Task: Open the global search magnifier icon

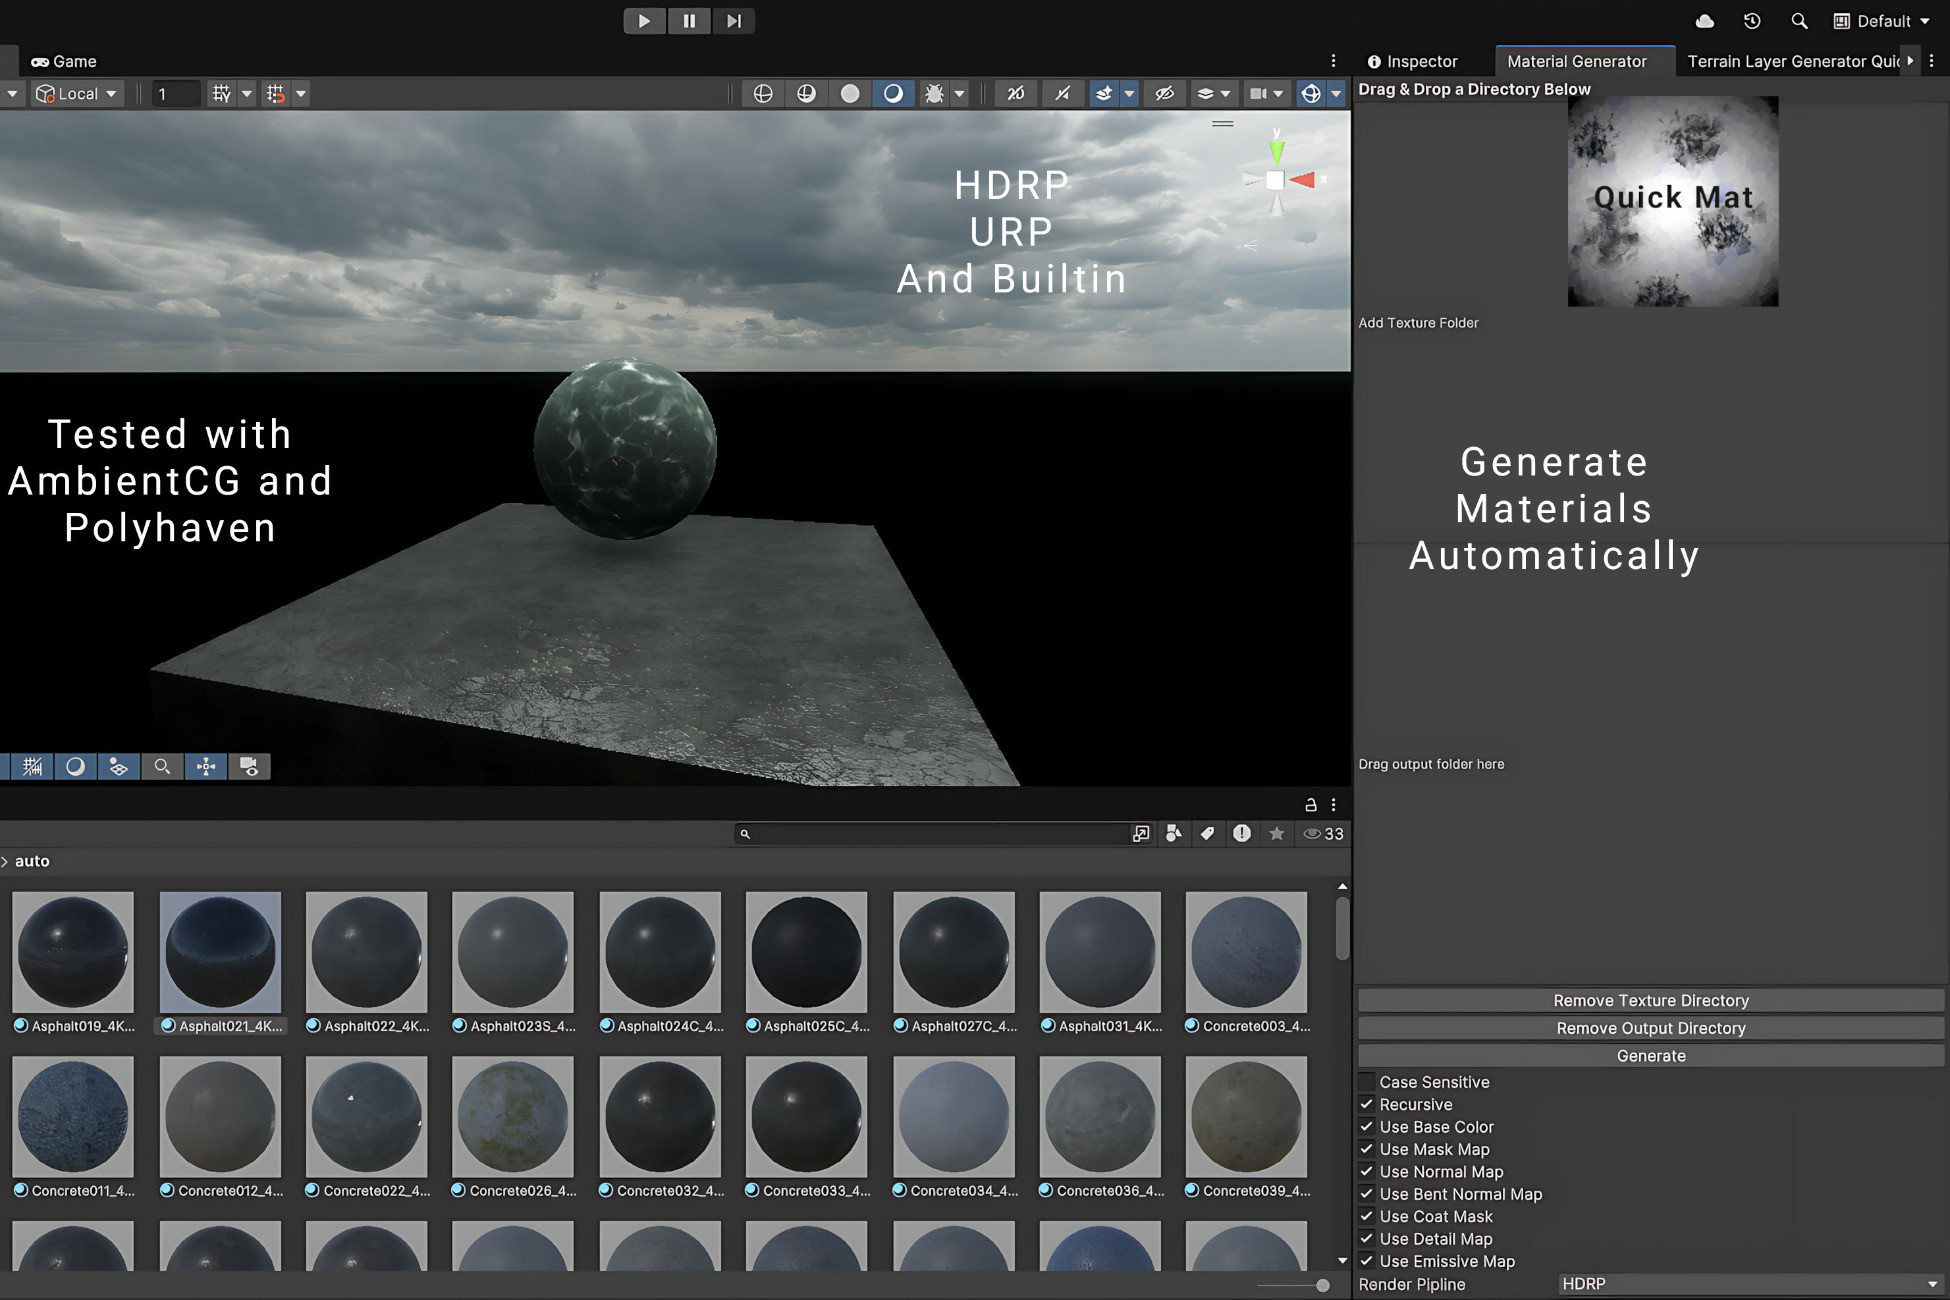Action: click(1799, 21)
